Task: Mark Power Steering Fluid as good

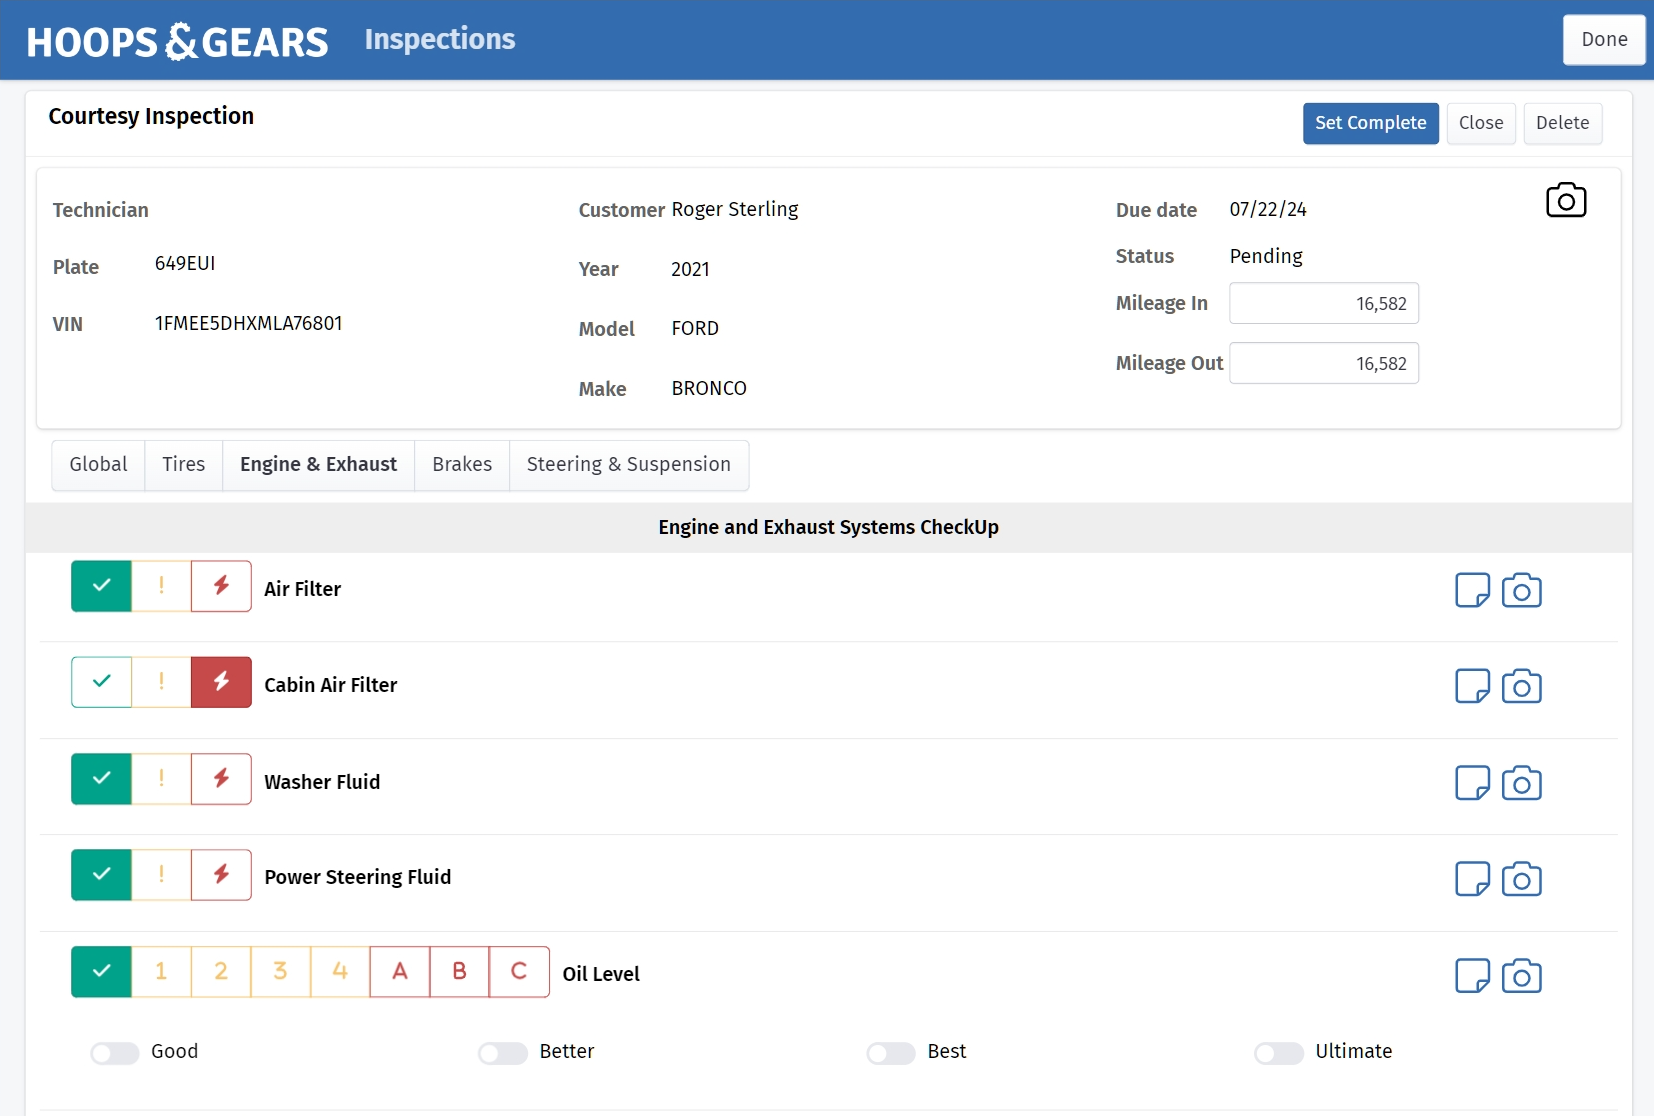Action: [101, 875]
